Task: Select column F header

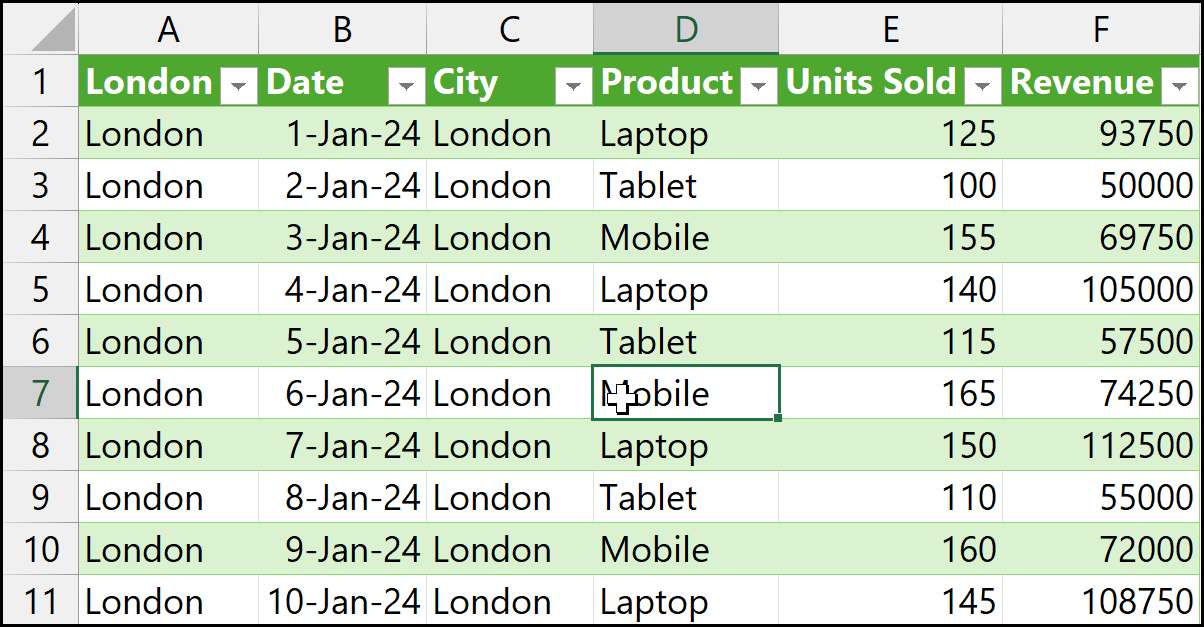Action: pyautogui.click(x=1100, y=30)
